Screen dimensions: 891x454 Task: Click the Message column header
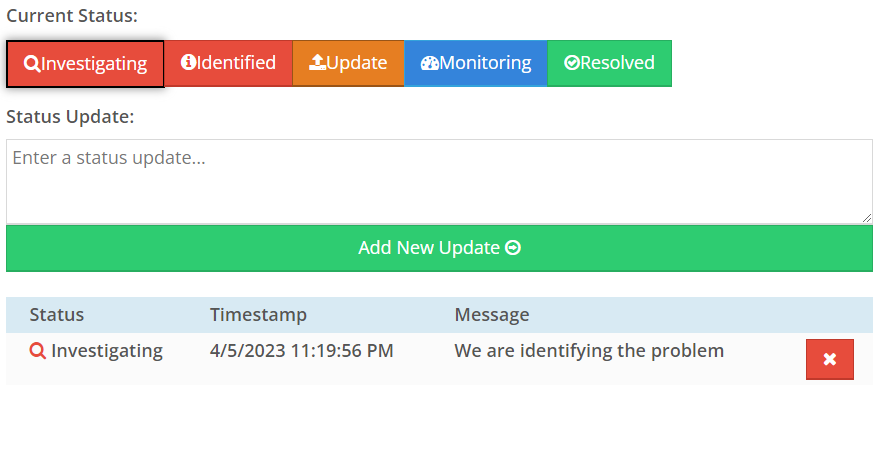[x=492, y=315]
